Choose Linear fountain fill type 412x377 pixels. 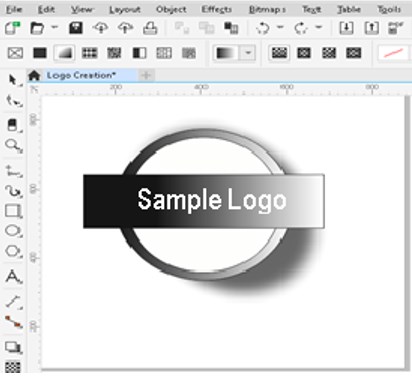pos(279,53)
